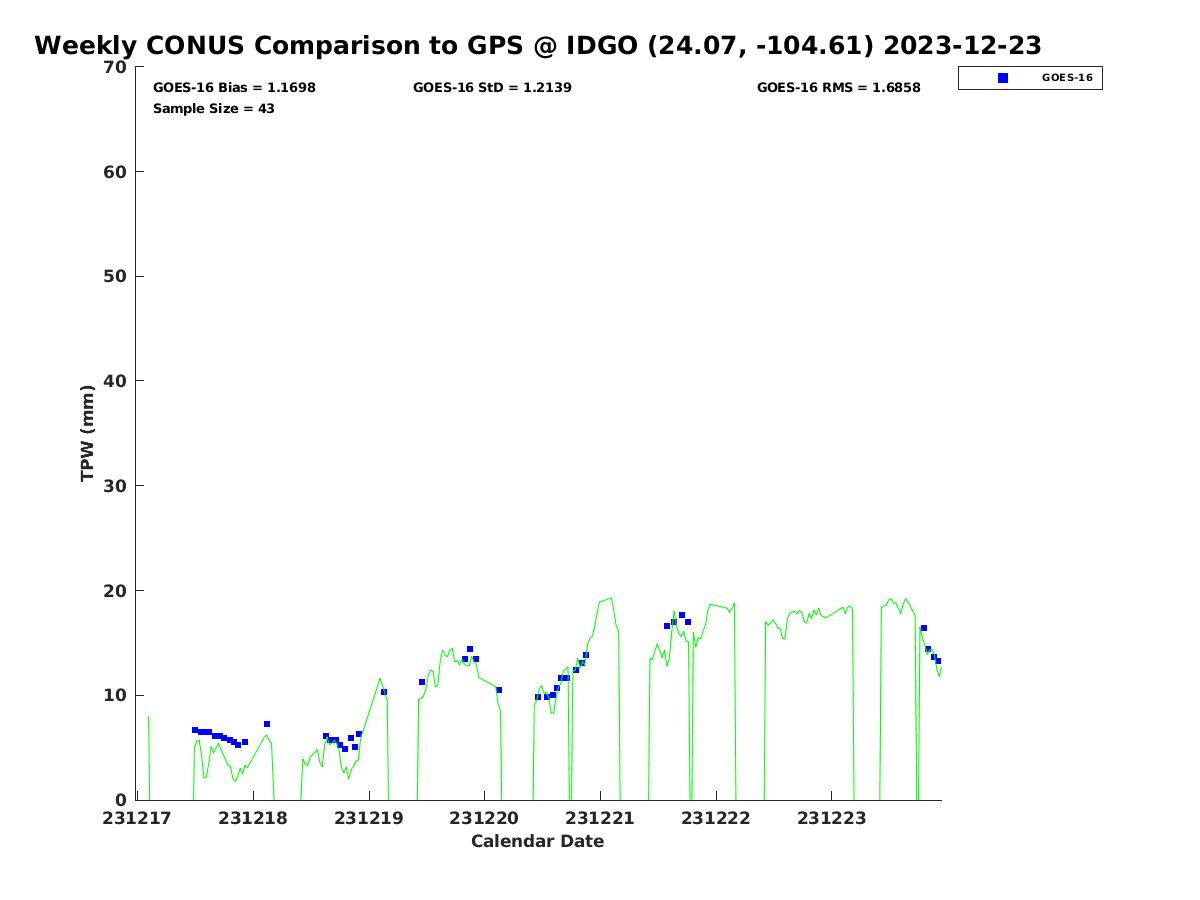Image resolution: width=1200 pixels, height=900 pixels.
Task: Click the 70 tick on the y-axis
Action: pyautogui.click(x=115, y=67)
